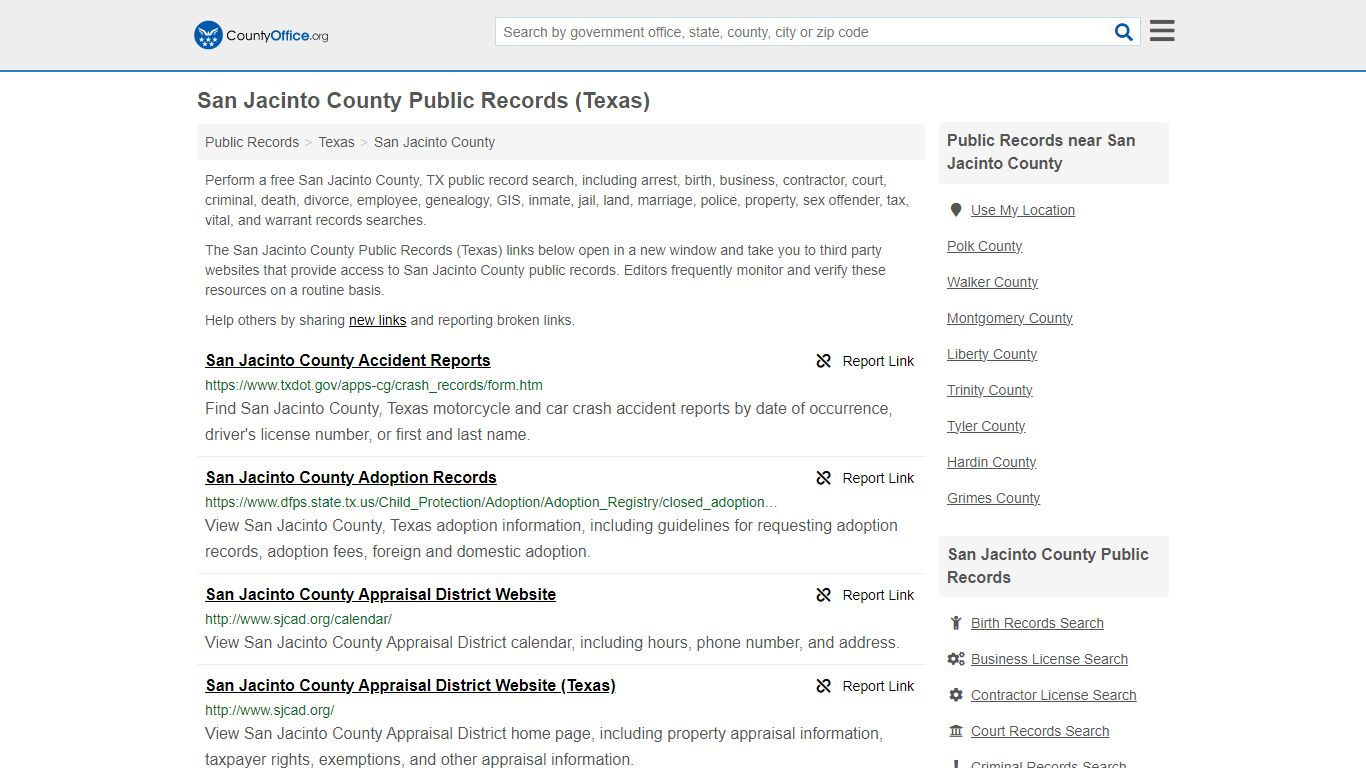Click the description about adoption fees
Image resolution: width=1366 pixels, height=768 pixels.
pyautogui.click(x=552, y=539)
